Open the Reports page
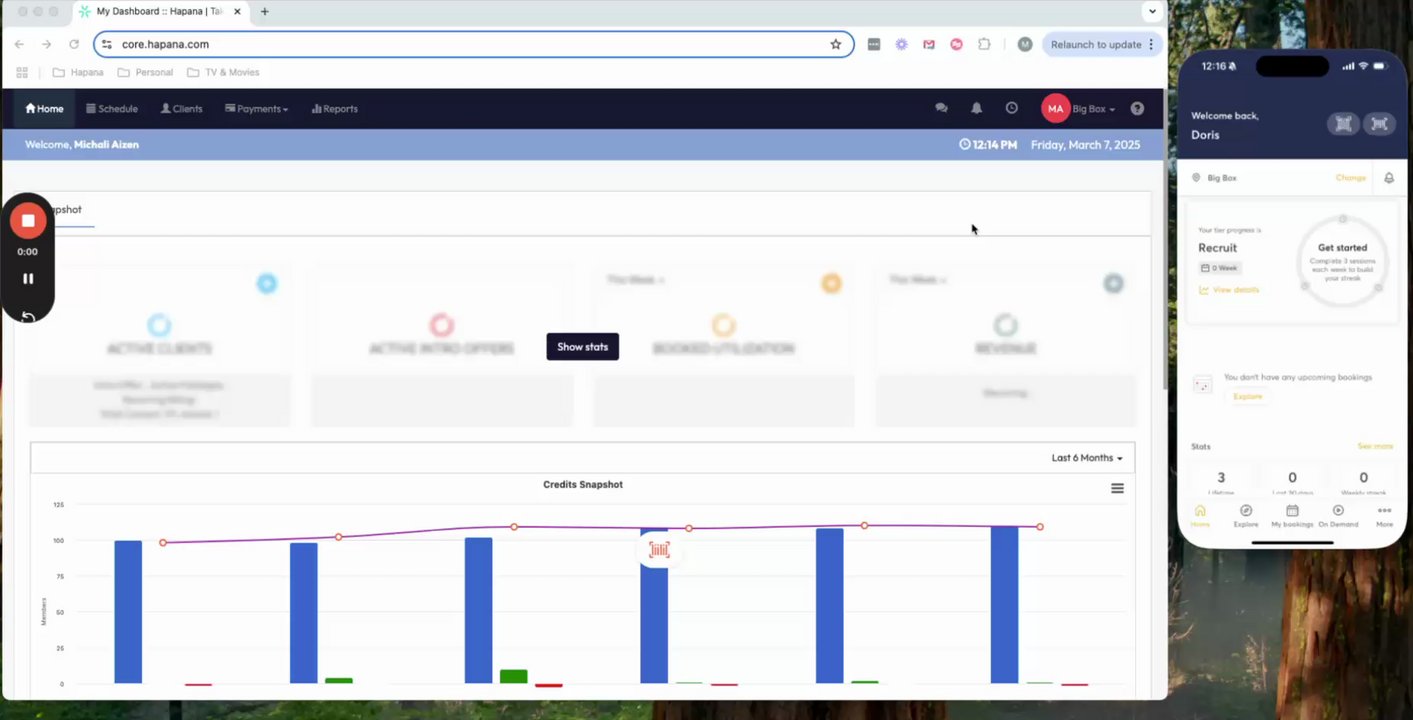The height and width of the screenshot is (720, 1413). pyautogui.click(x=334, y=109)
